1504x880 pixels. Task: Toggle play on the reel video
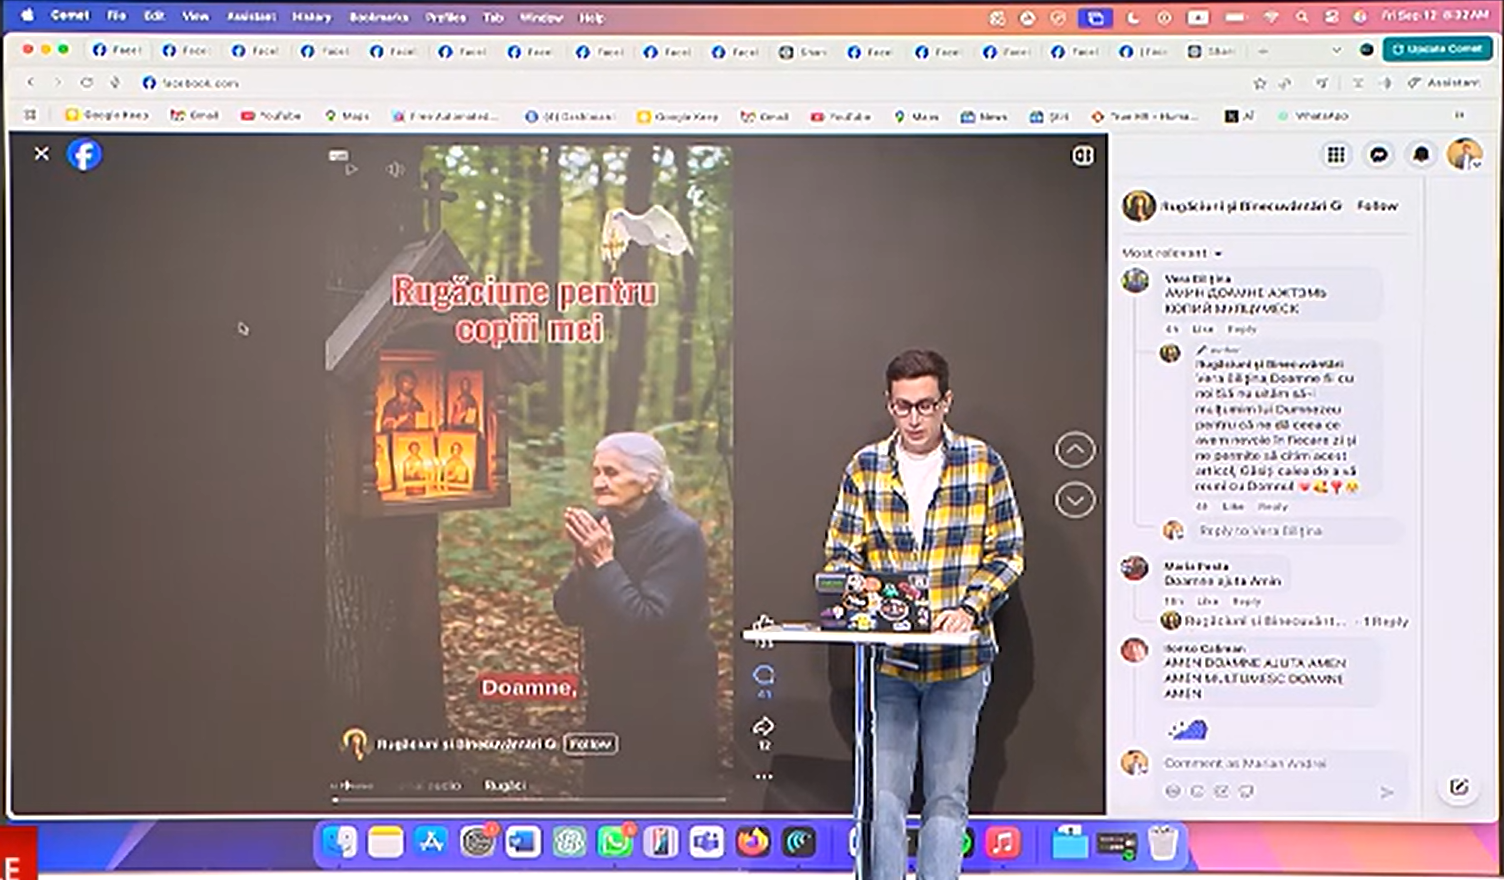pos(351,170)
